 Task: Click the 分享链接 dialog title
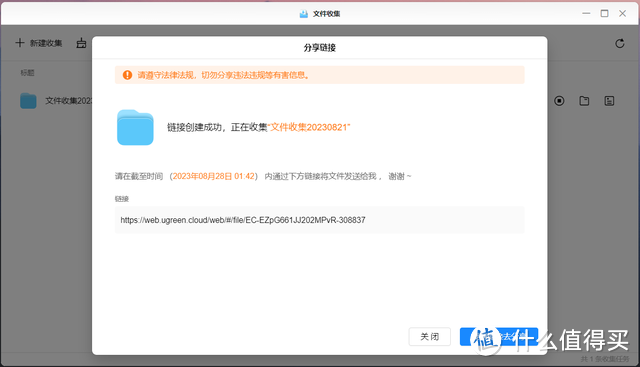point(320,48)
